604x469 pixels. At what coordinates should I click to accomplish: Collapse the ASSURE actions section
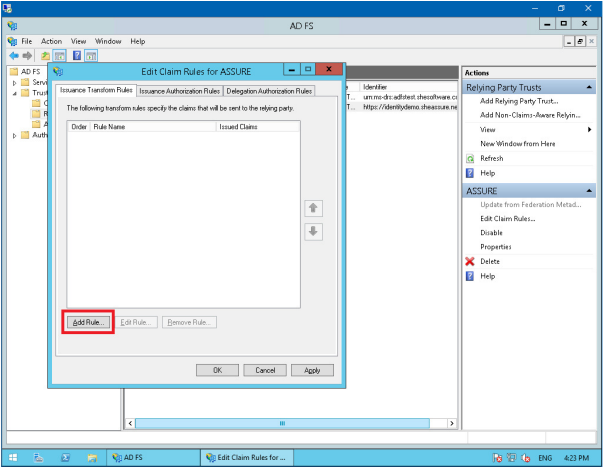tap(590, 190)
